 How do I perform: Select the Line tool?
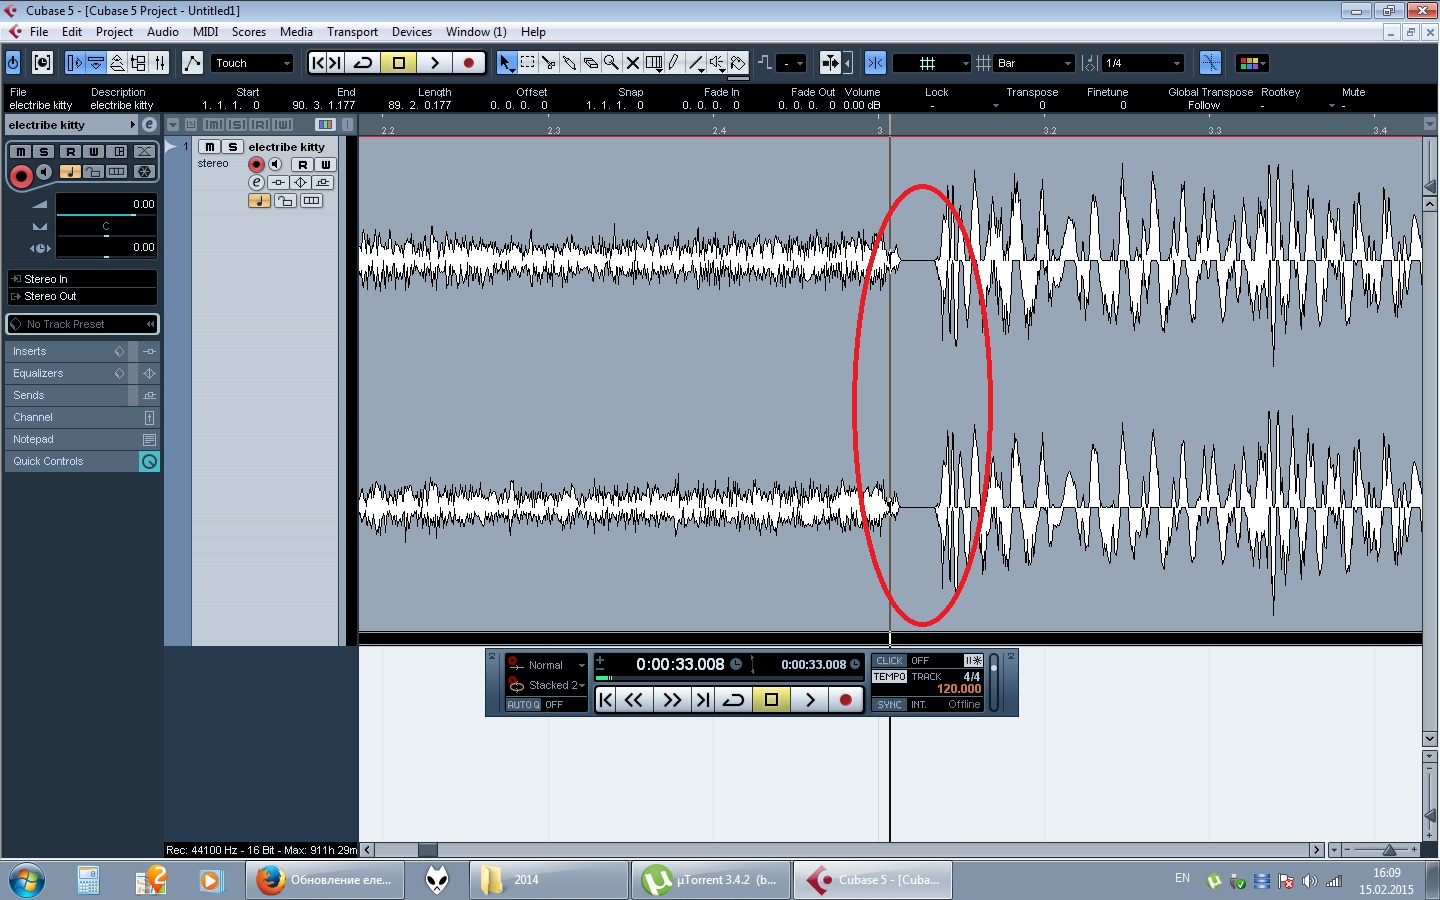coord(696,63)
